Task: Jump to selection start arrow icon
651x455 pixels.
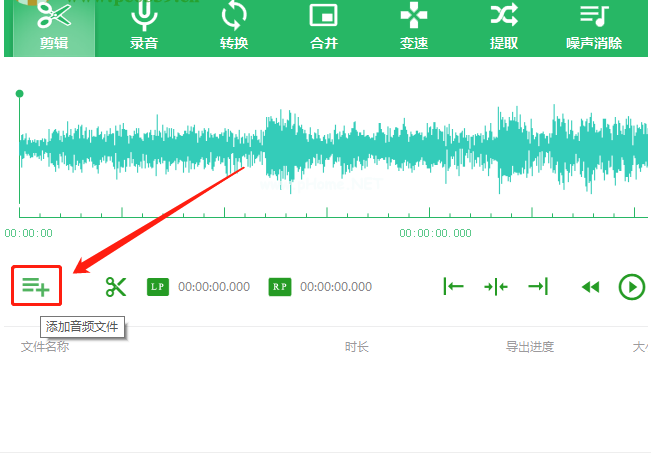Action: (x=454, y=287)
